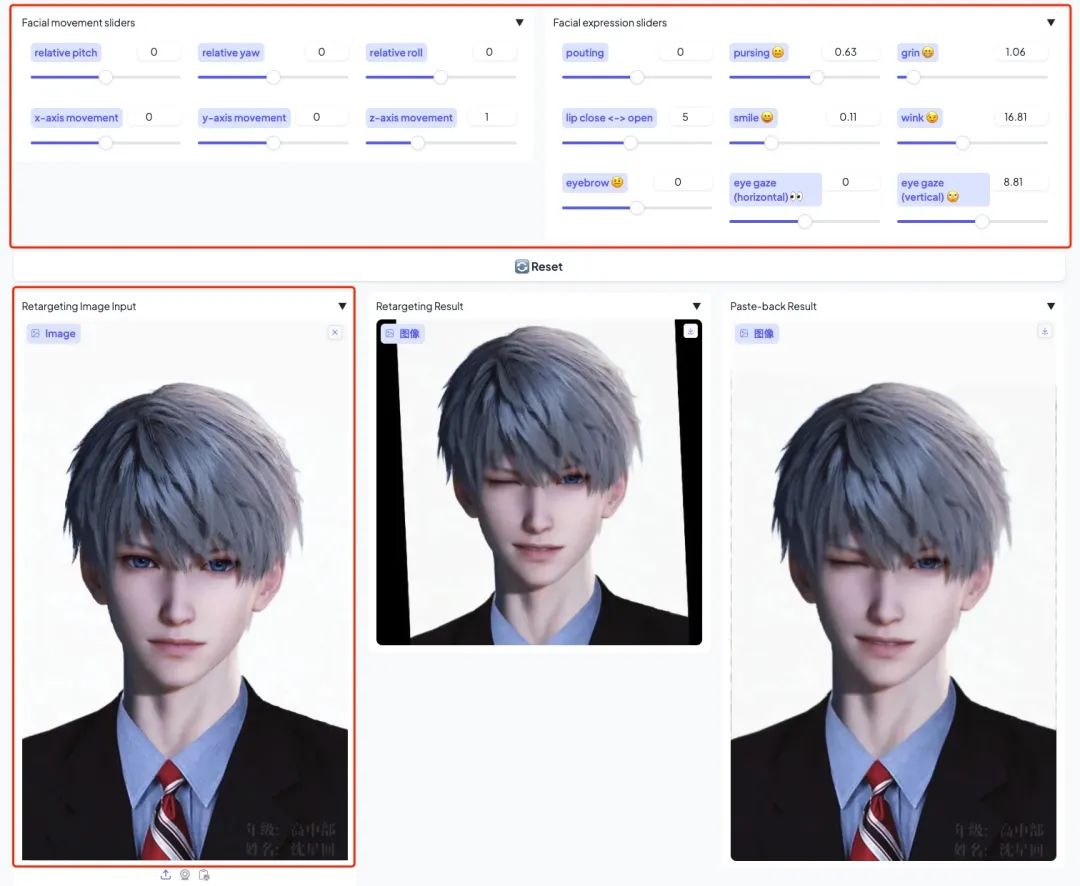Adjust the x-axis movement slider
This screenshot has height=886, width=1080.
(105, 143)
